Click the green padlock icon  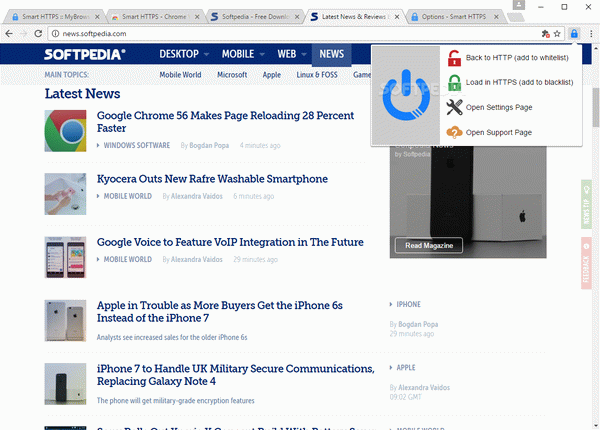[x=454, y=83]
